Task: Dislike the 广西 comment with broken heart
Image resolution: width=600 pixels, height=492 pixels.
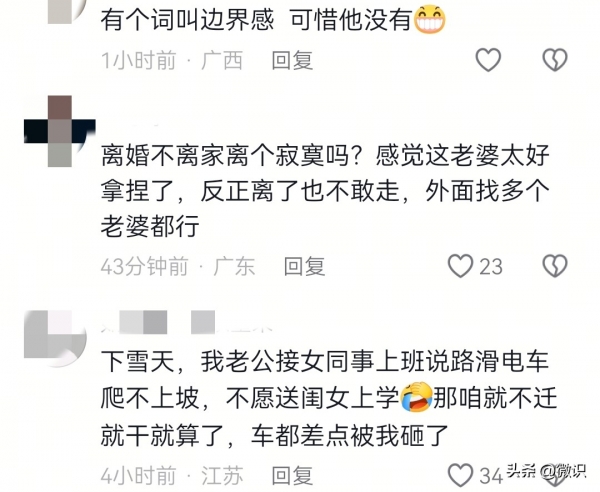Action: 555,60
